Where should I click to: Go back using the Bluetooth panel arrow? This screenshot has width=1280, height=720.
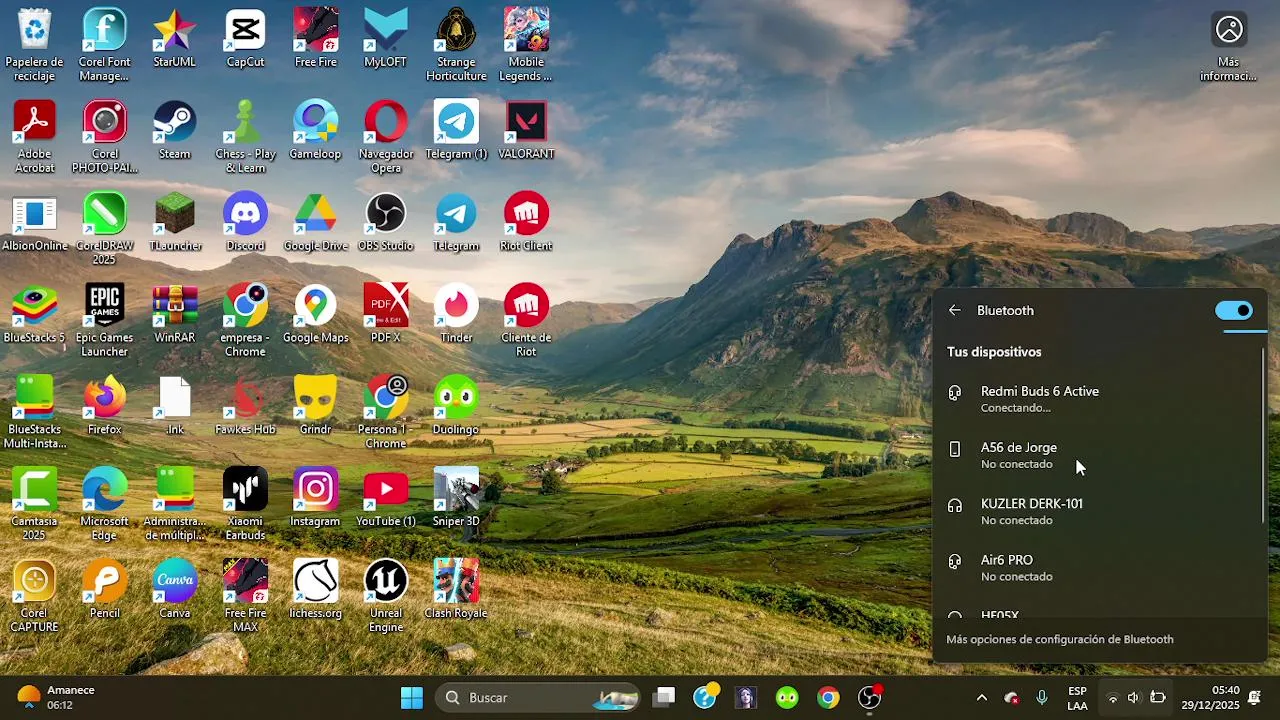955,310
